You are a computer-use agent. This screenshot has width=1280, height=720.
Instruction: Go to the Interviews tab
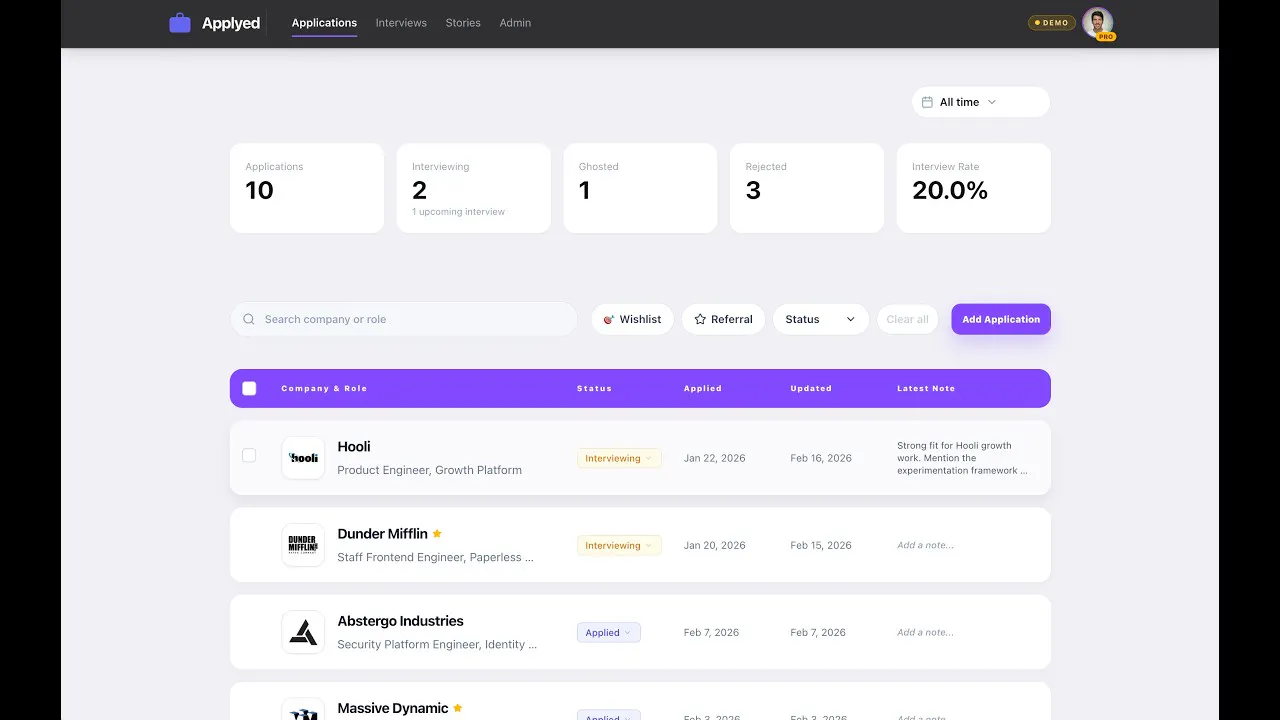(401, 23)
